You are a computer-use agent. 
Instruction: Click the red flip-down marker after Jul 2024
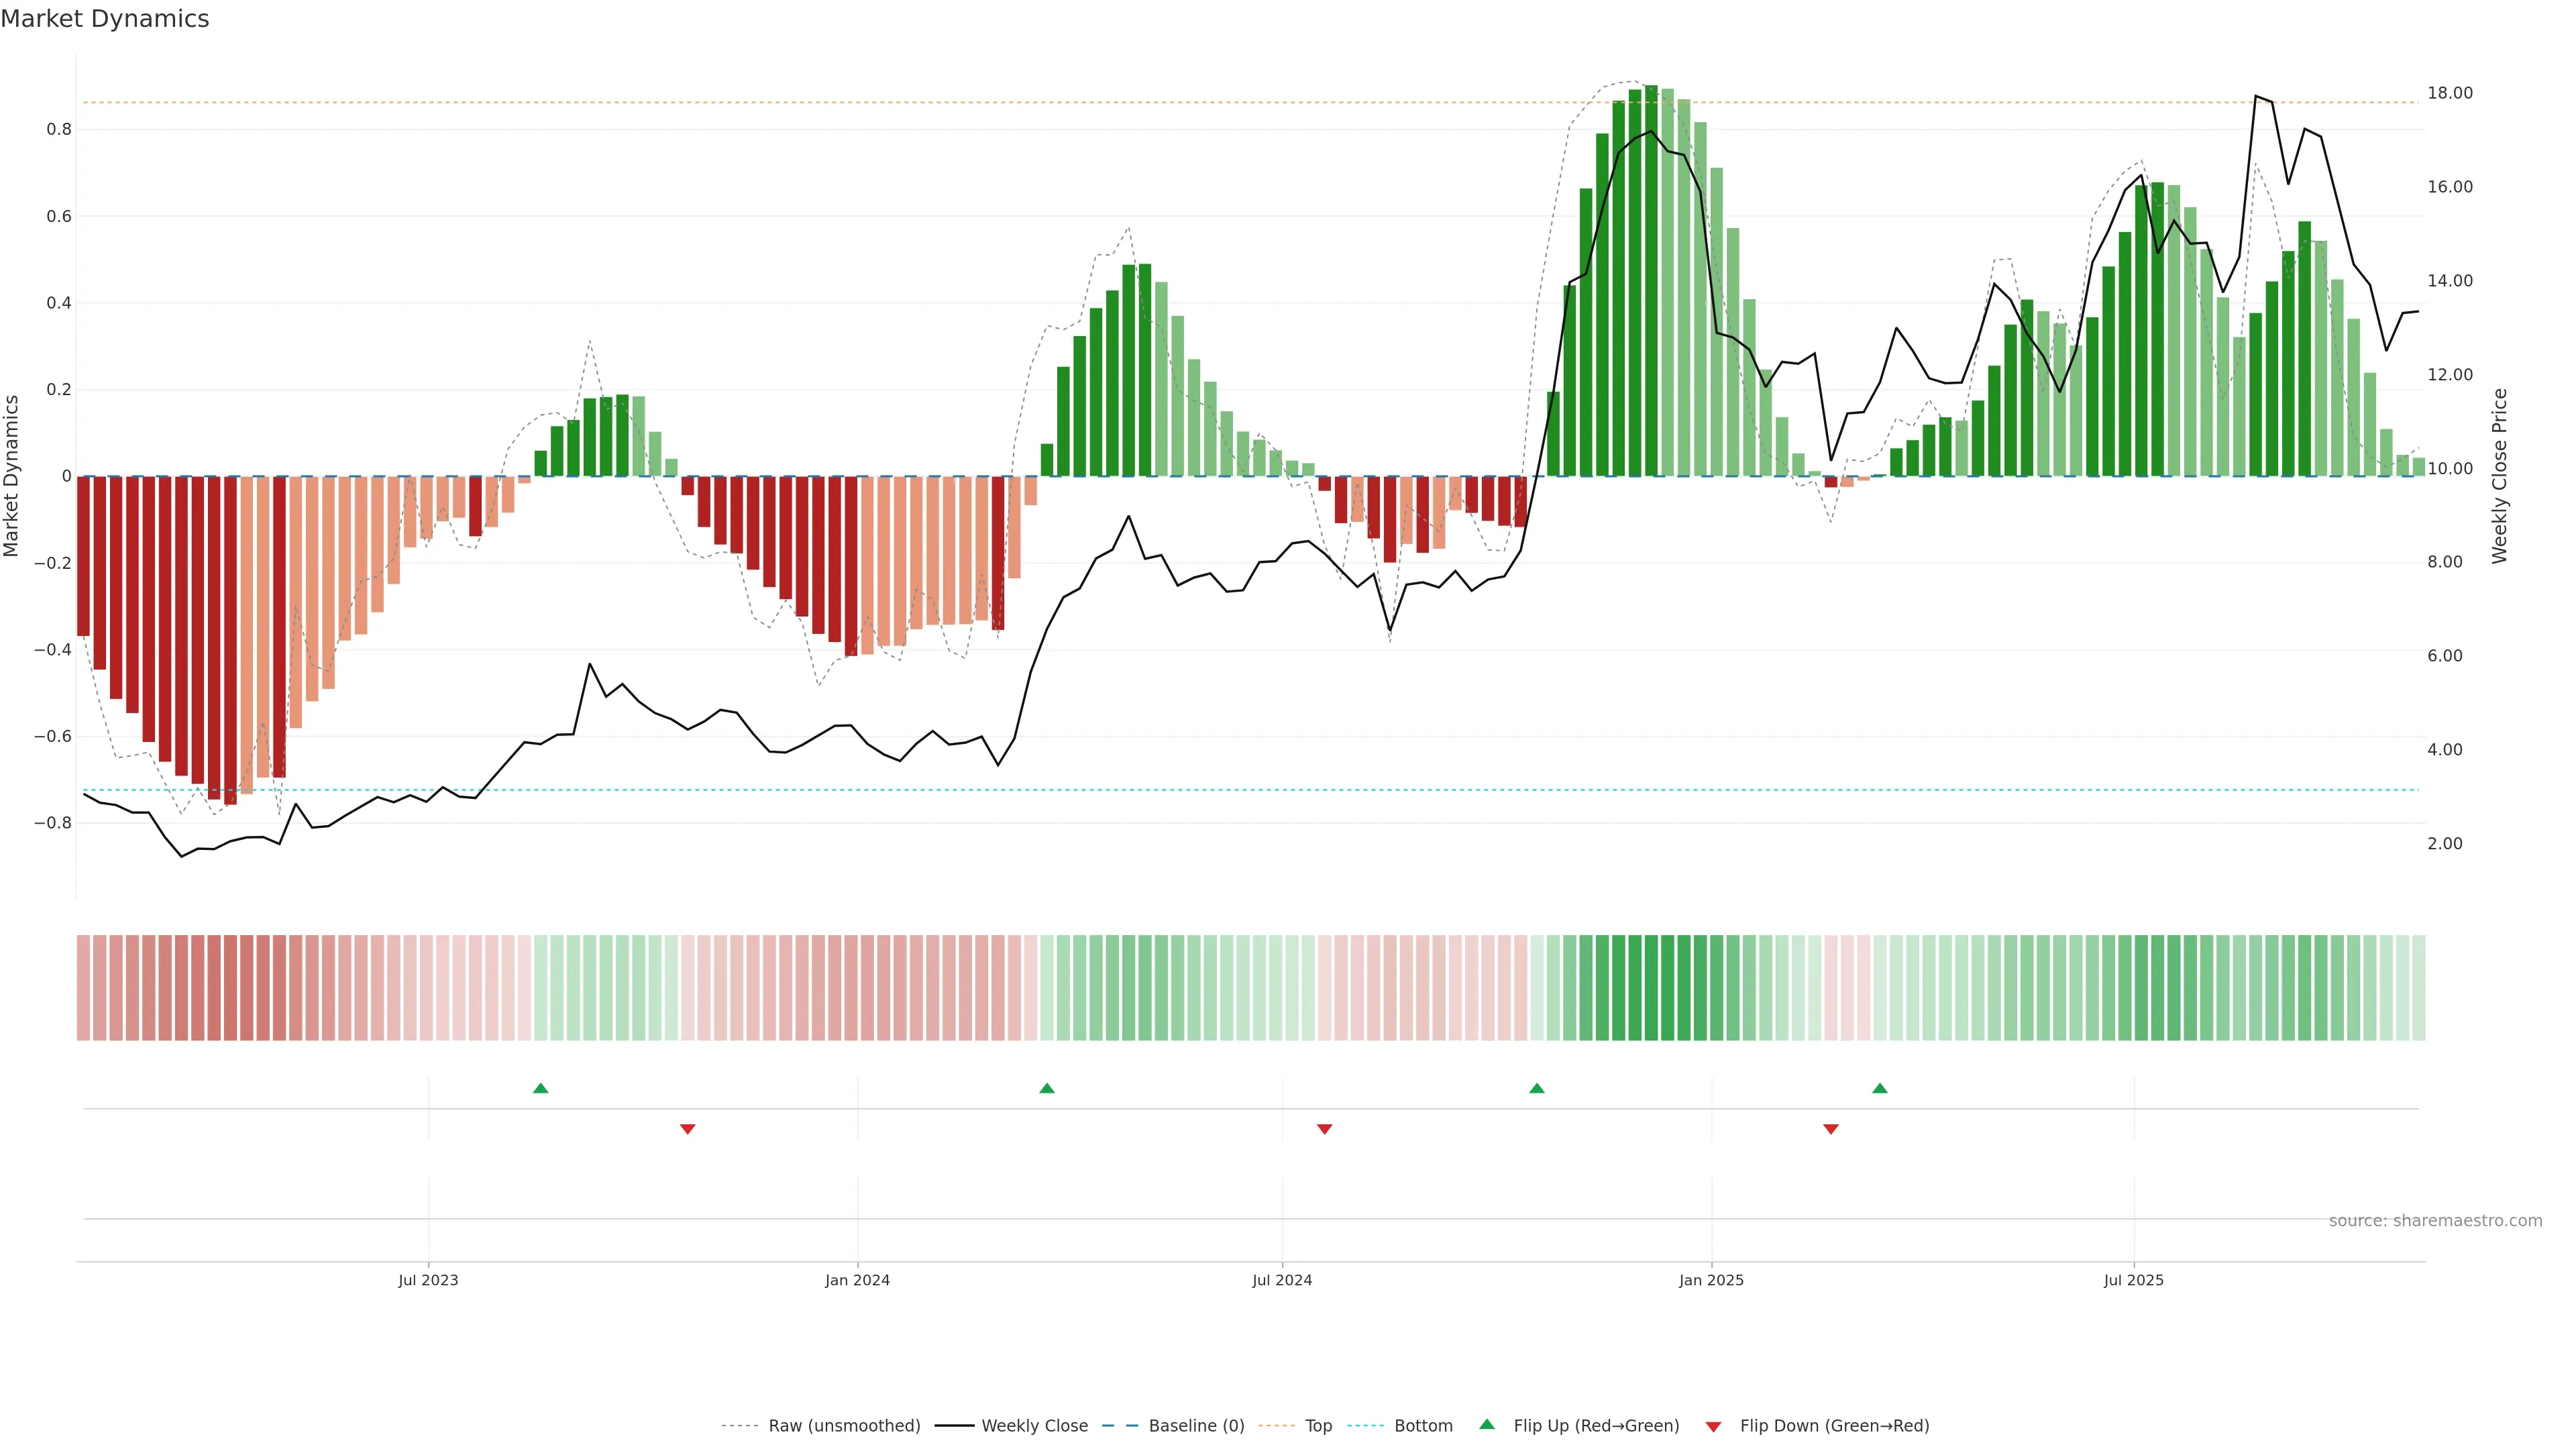1325,1129
